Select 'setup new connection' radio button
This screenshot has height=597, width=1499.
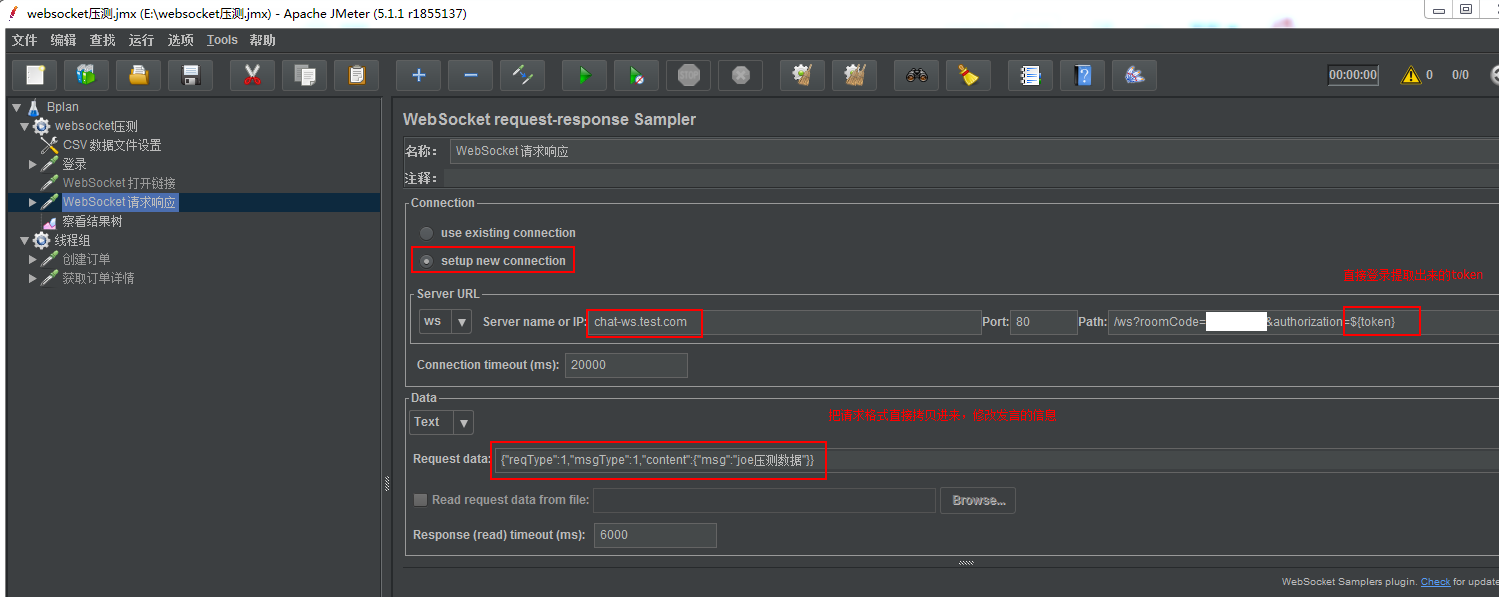point(427,261)
